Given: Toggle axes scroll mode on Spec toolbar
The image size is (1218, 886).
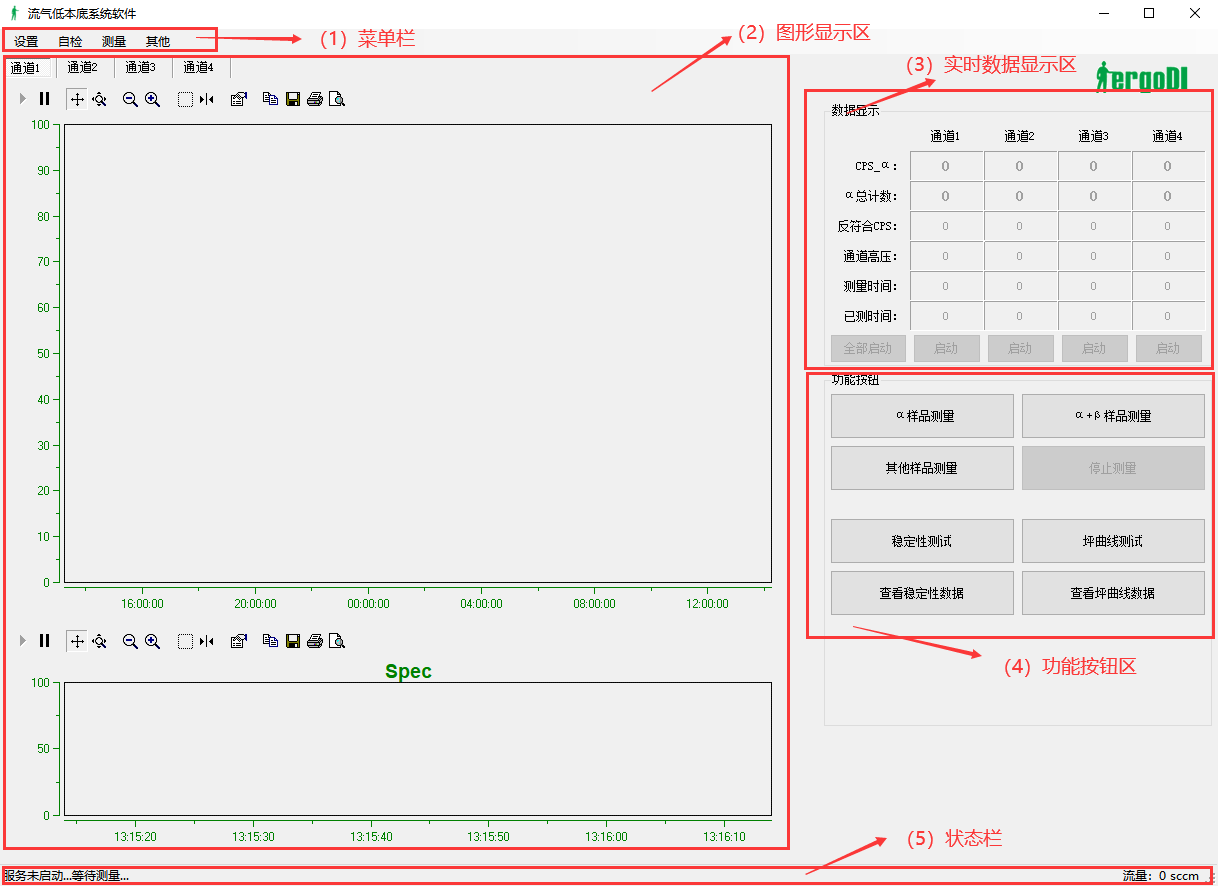Looking at the screenshot, I should (77, 641).
